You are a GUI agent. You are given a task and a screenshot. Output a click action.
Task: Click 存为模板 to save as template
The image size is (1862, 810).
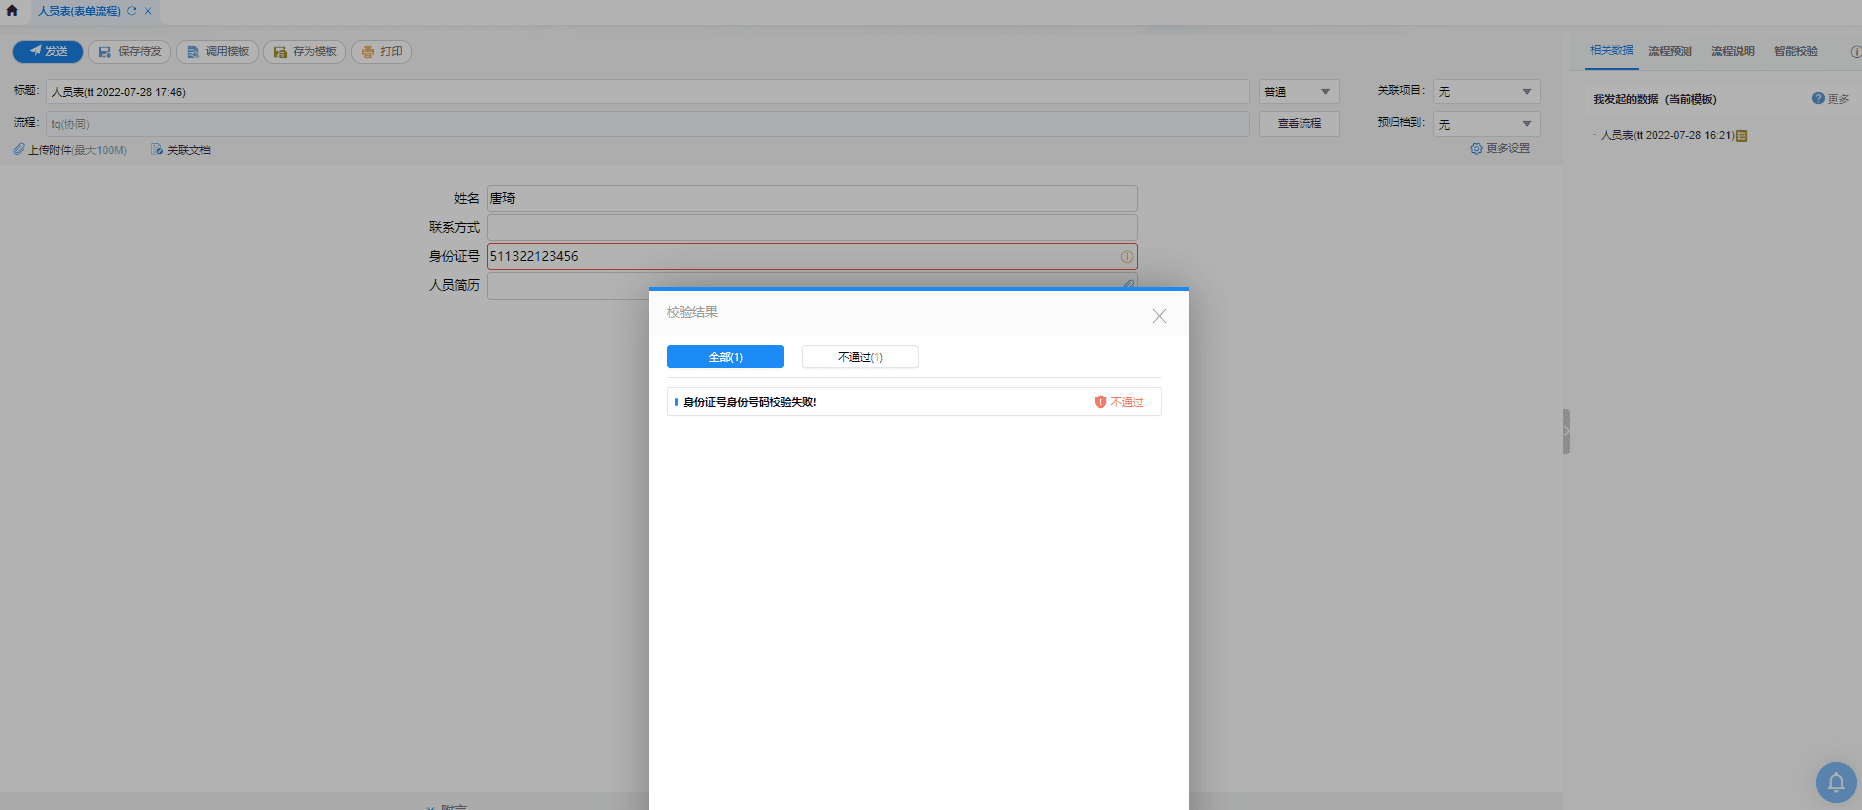click(x=305, y=51)
